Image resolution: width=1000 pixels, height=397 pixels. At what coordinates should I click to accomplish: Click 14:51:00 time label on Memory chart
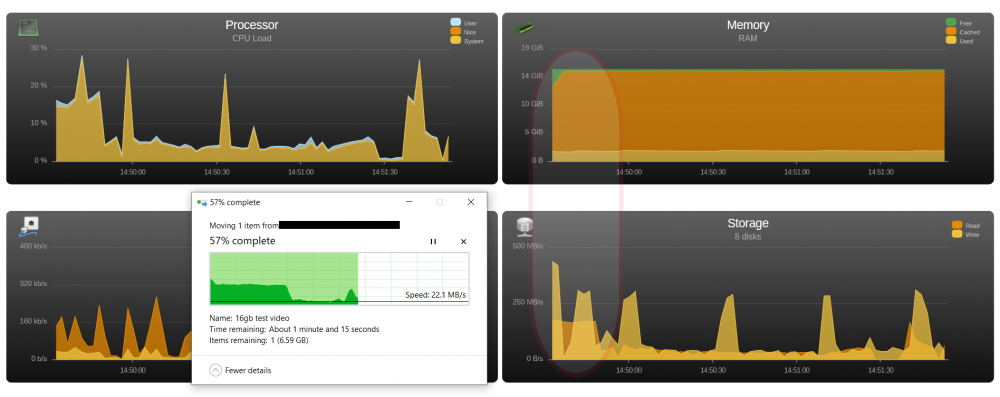pyautogui.click(x=797, y=172)
